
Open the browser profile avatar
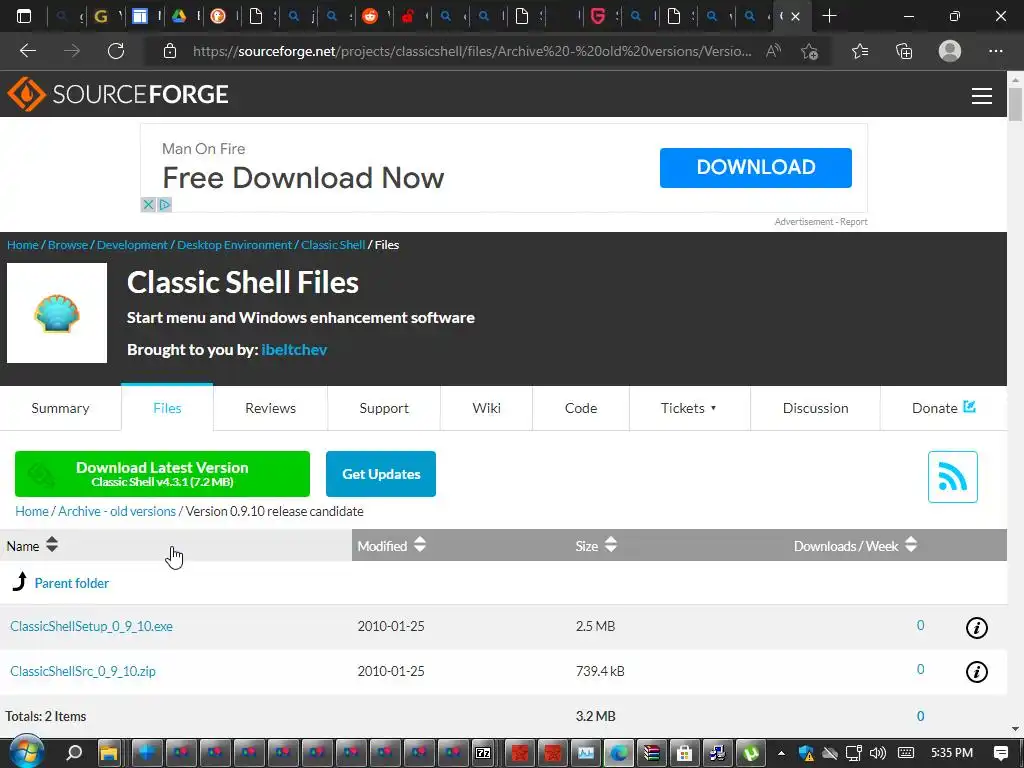tap(950, 51)
